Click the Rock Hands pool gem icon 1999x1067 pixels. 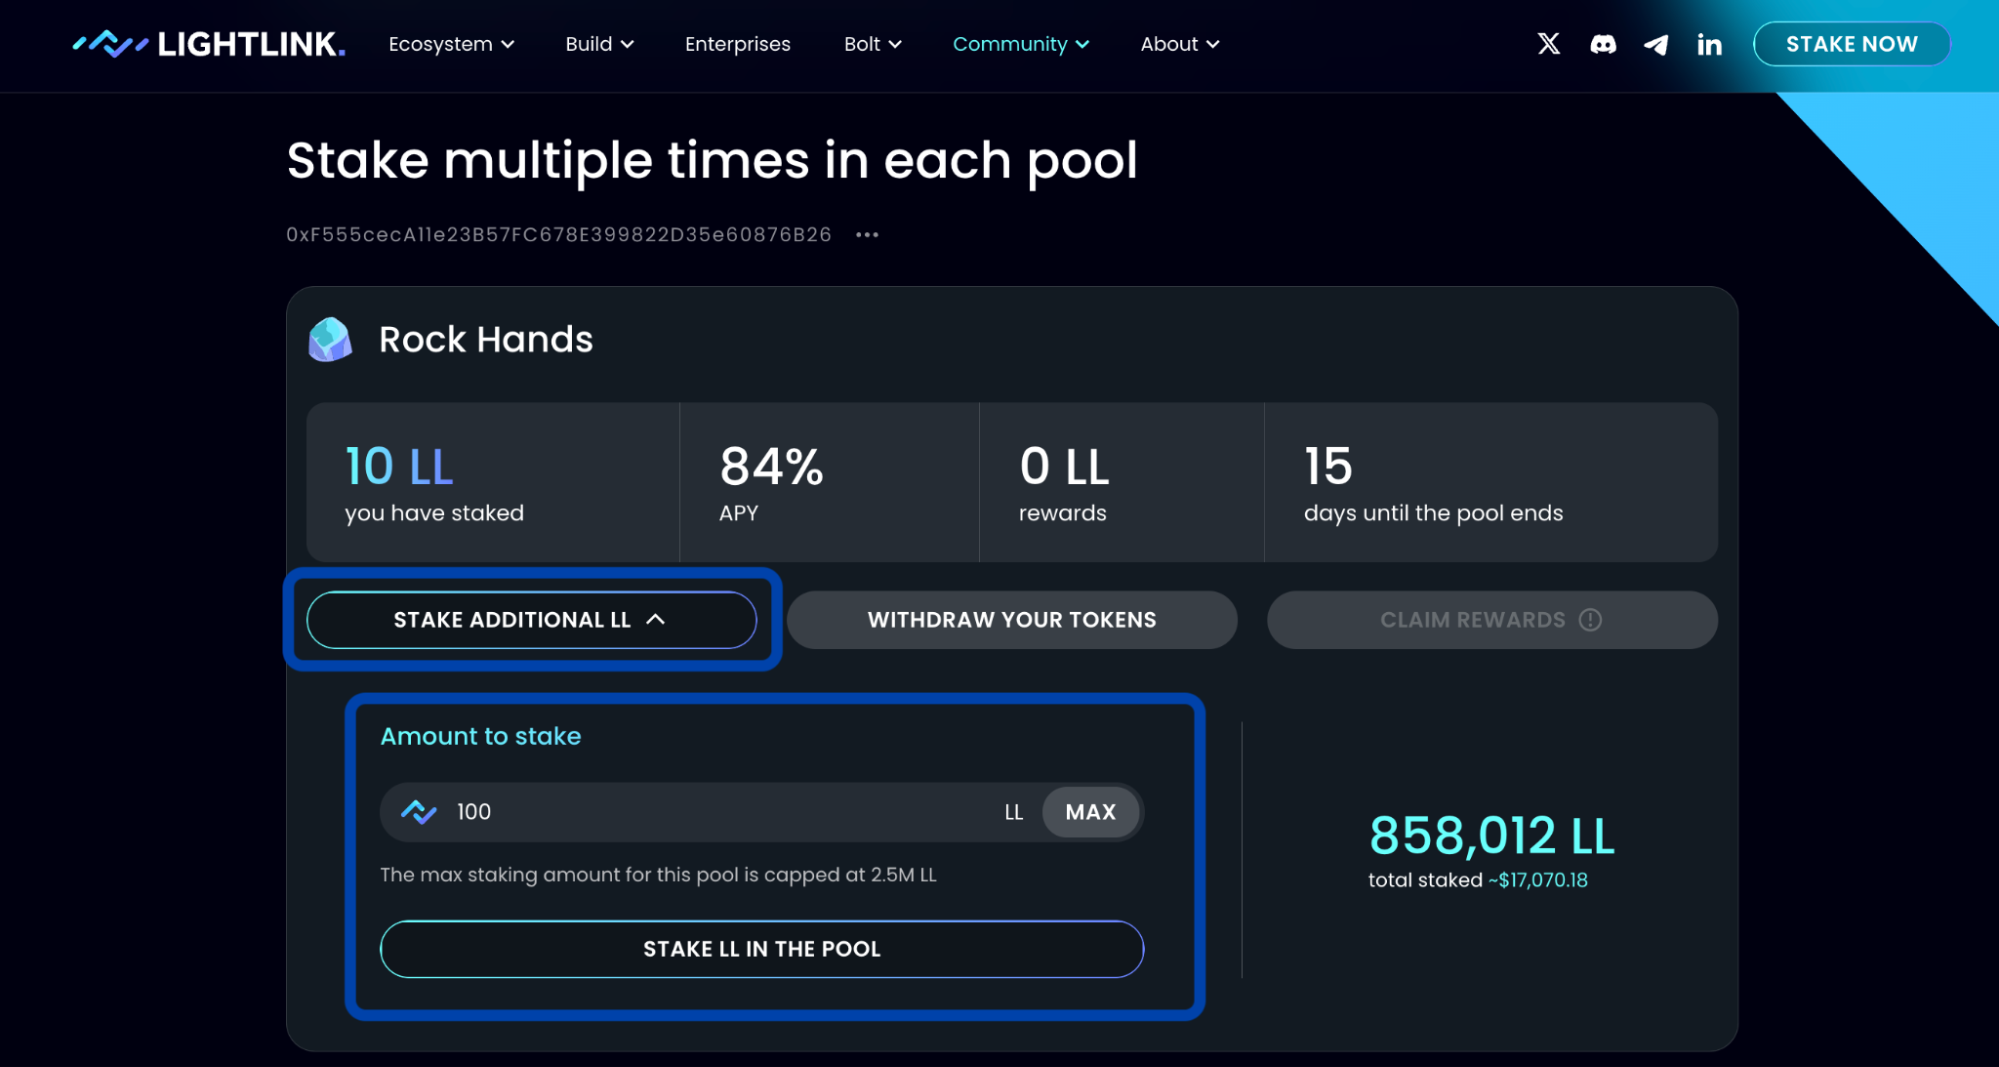(330, 340)
